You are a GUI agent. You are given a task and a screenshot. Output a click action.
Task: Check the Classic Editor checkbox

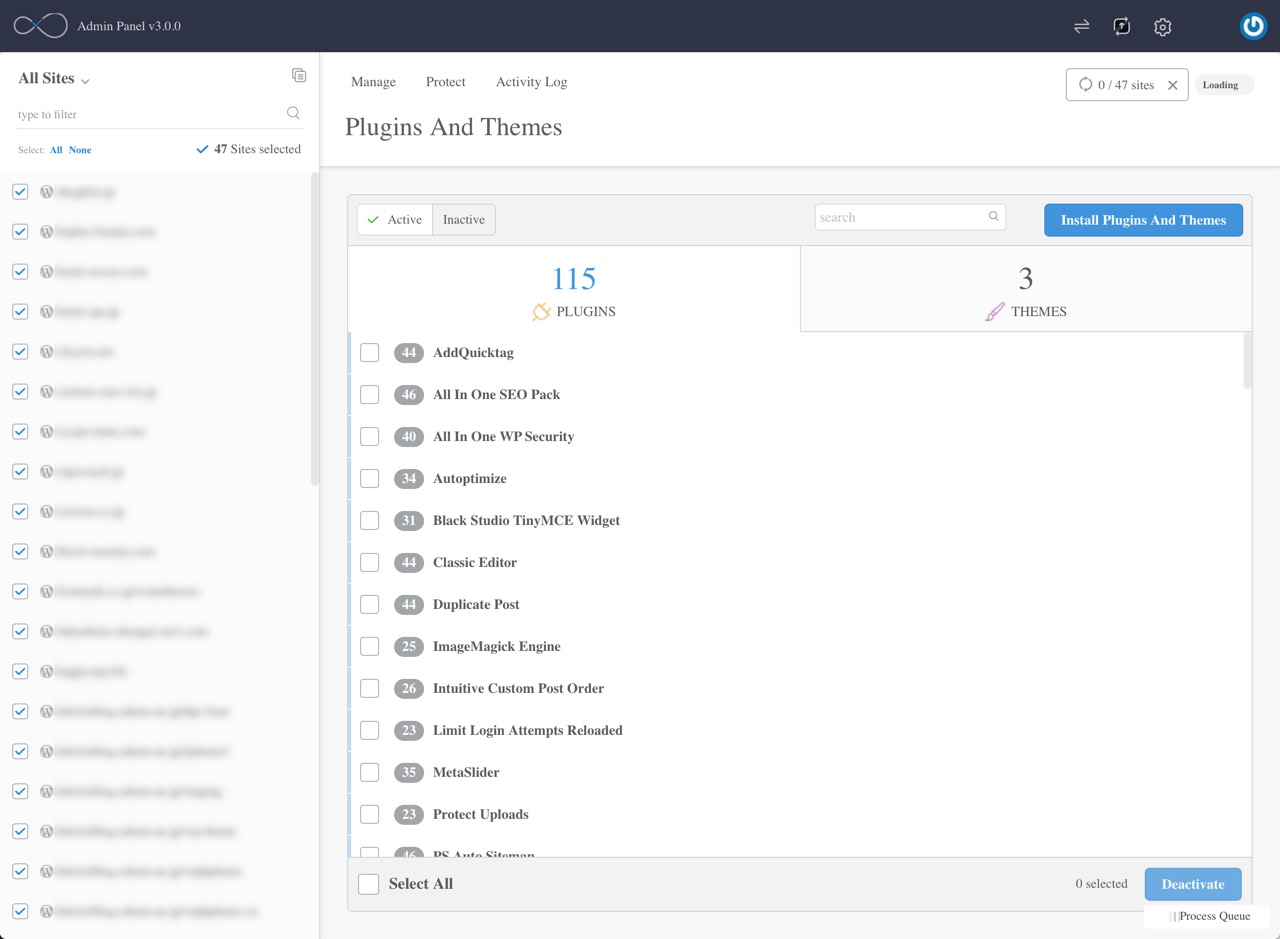[370, 562]
